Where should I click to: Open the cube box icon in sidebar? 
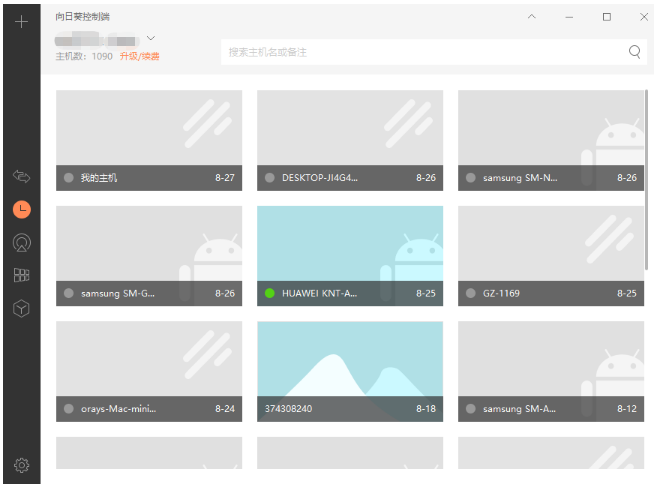click(x=21, y=309)
